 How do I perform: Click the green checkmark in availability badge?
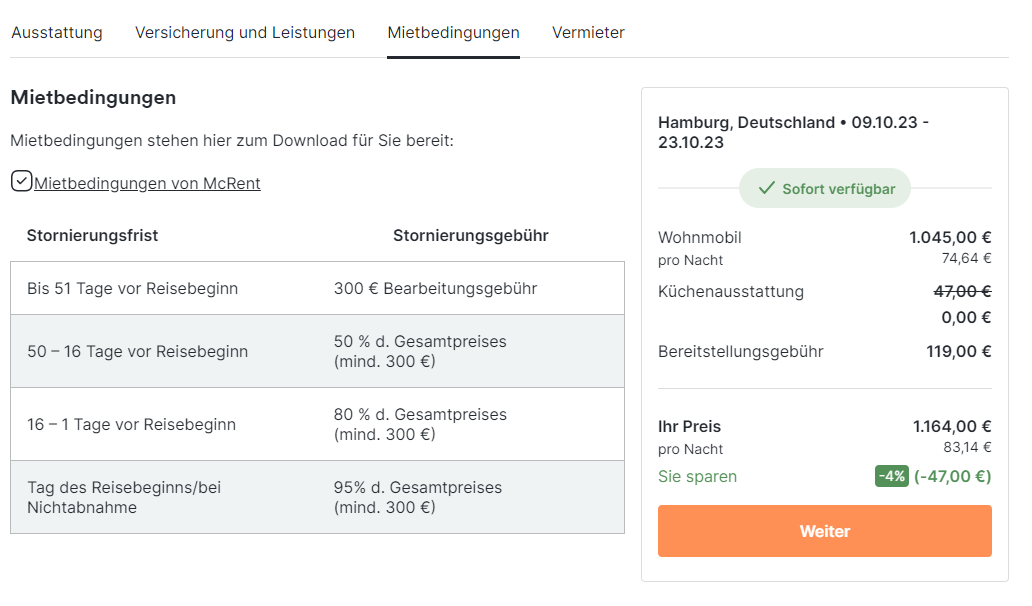tap(766, 188)
